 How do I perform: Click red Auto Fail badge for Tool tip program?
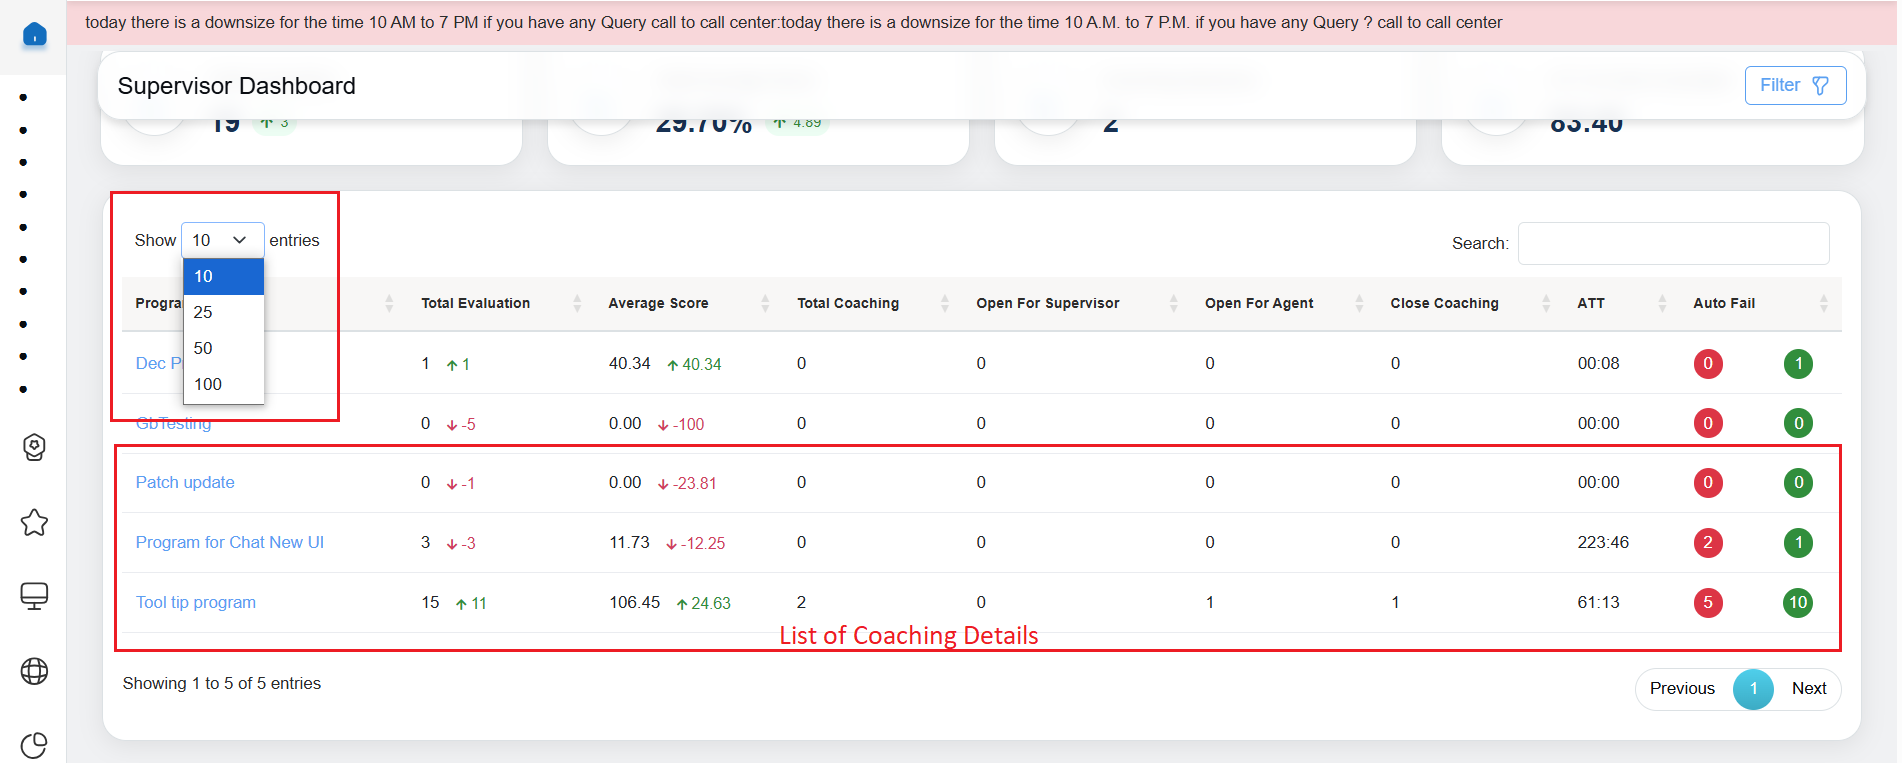pyautogui.click(x=1707, y=602)
